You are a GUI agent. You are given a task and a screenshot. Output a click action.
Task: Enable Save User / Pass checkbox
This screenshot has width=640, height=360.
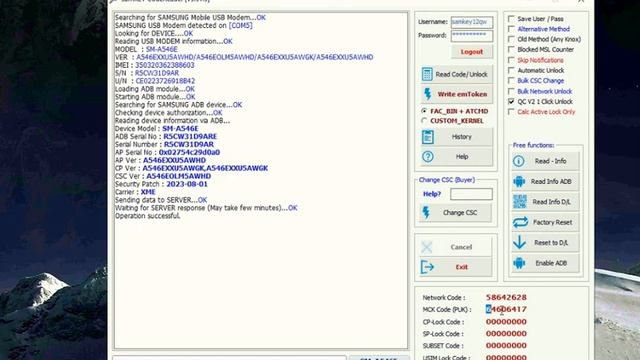[511, 19]
